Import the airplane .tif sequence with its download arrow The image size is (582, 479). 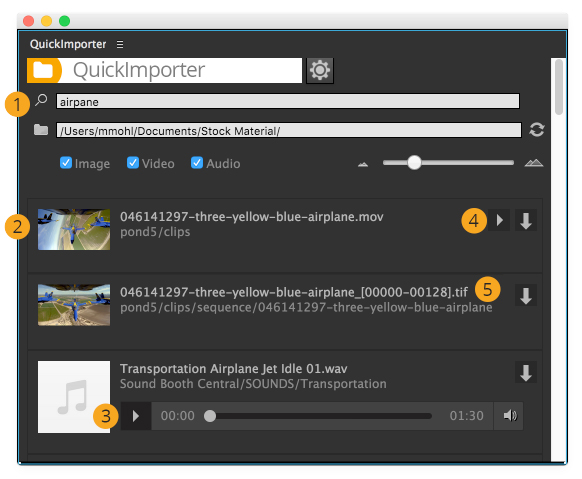point(526,295)
